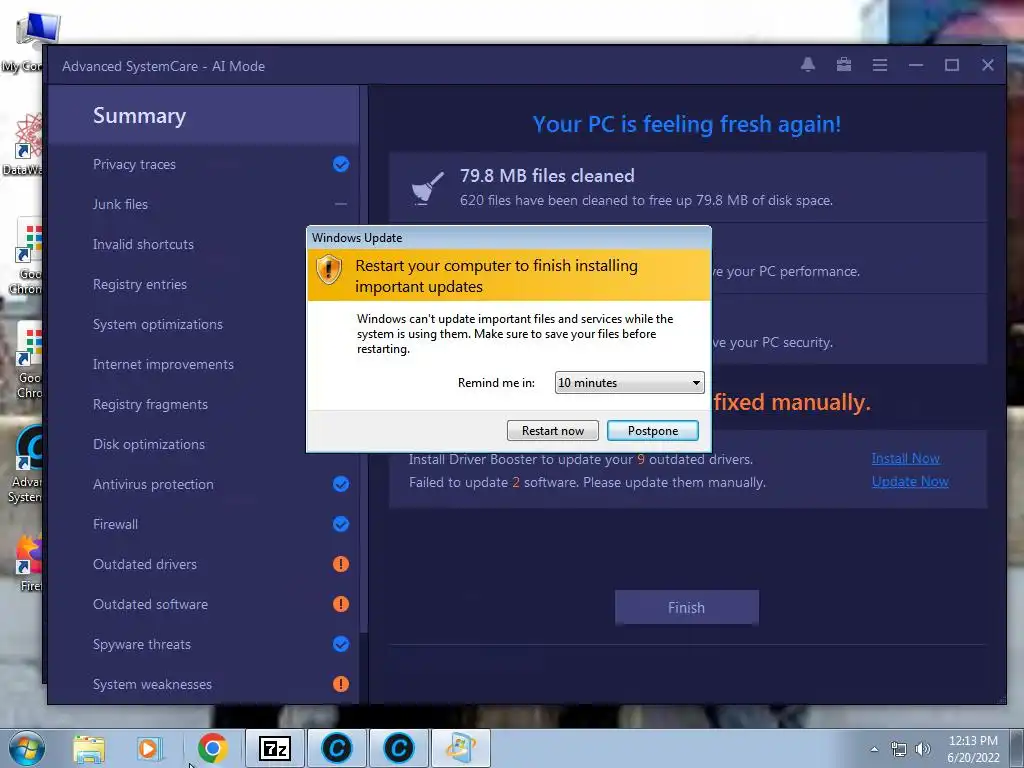Launch Windows Media Player from taskbar
The width and height of the screenshot is (1024, 768).
[x=149, y=749]
